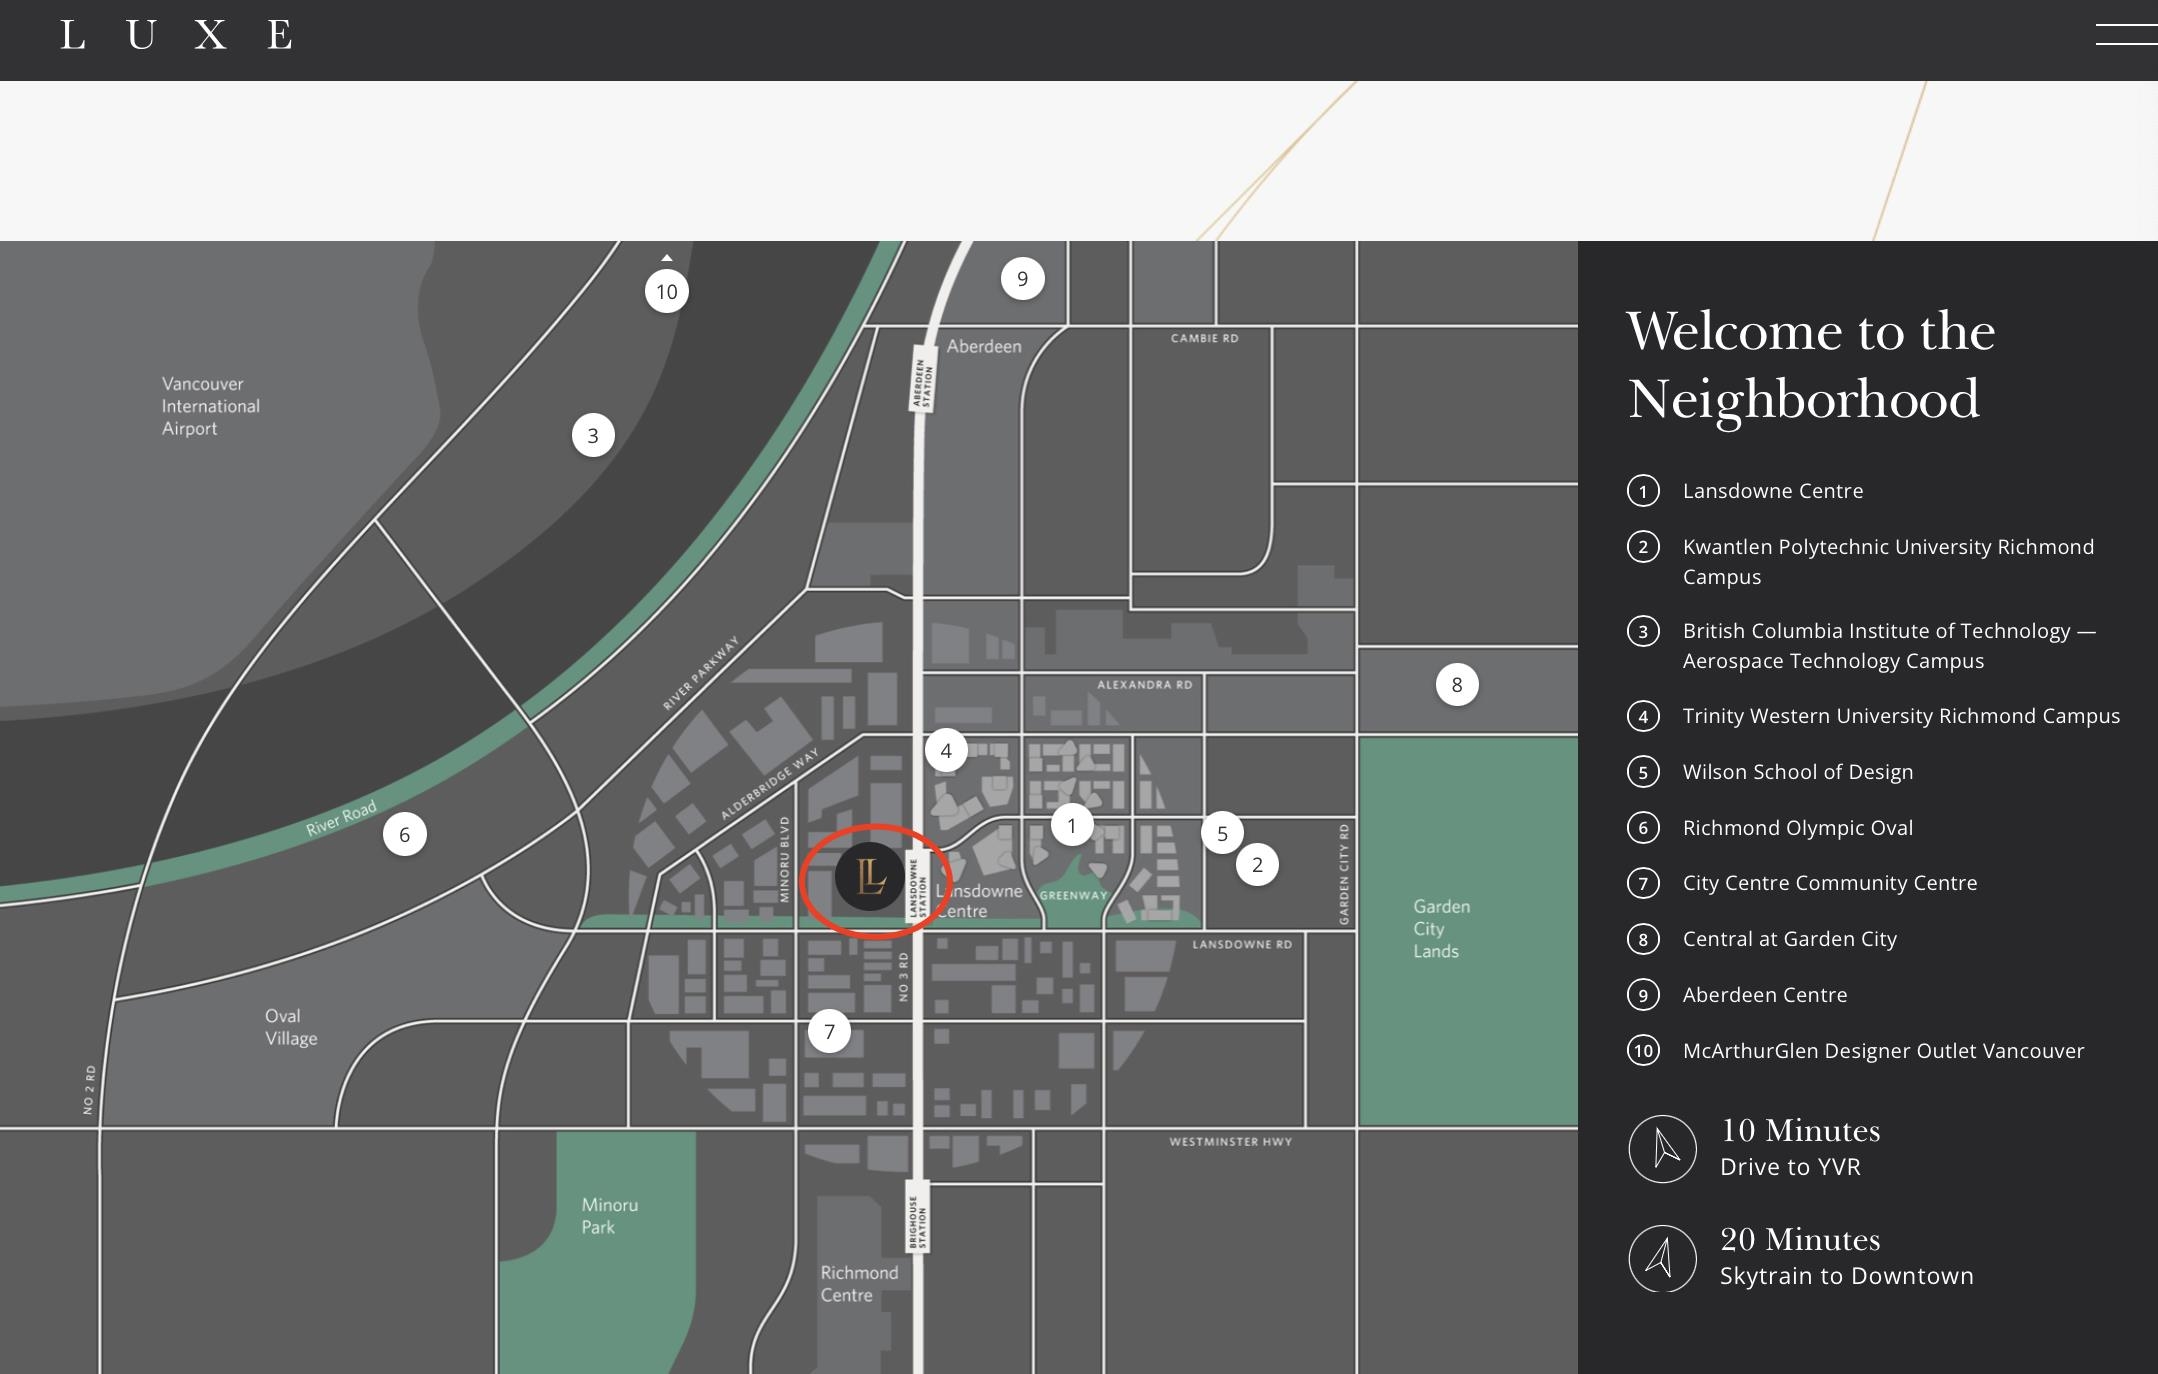The image size is (2158, 1374).
Task: Click the Garden City Rd road label
Action: point(1344,874)
